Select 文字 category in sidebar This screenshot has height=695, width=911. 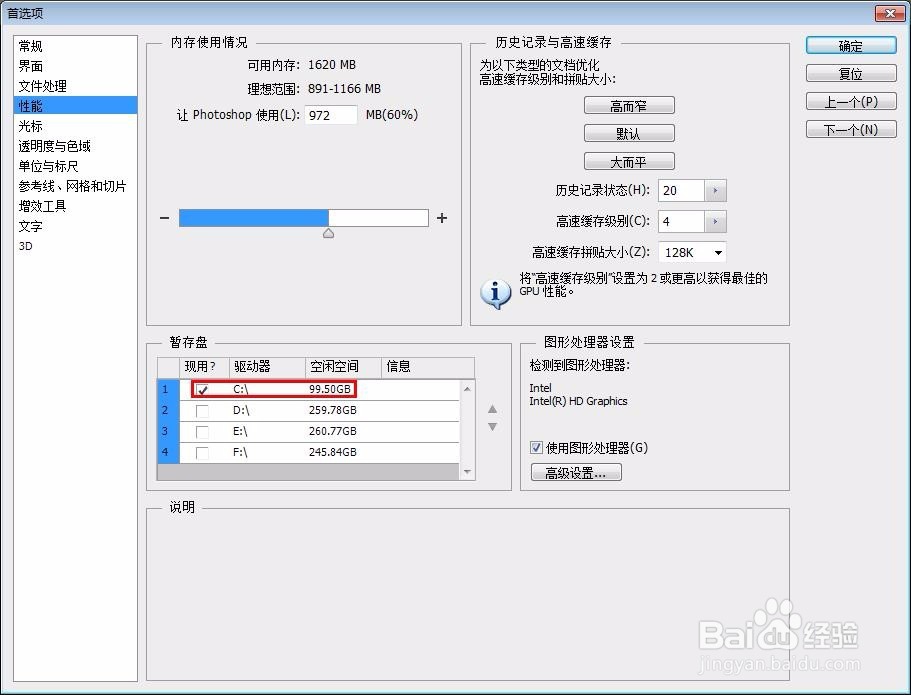pyautogui.click(x=75, y=226)
